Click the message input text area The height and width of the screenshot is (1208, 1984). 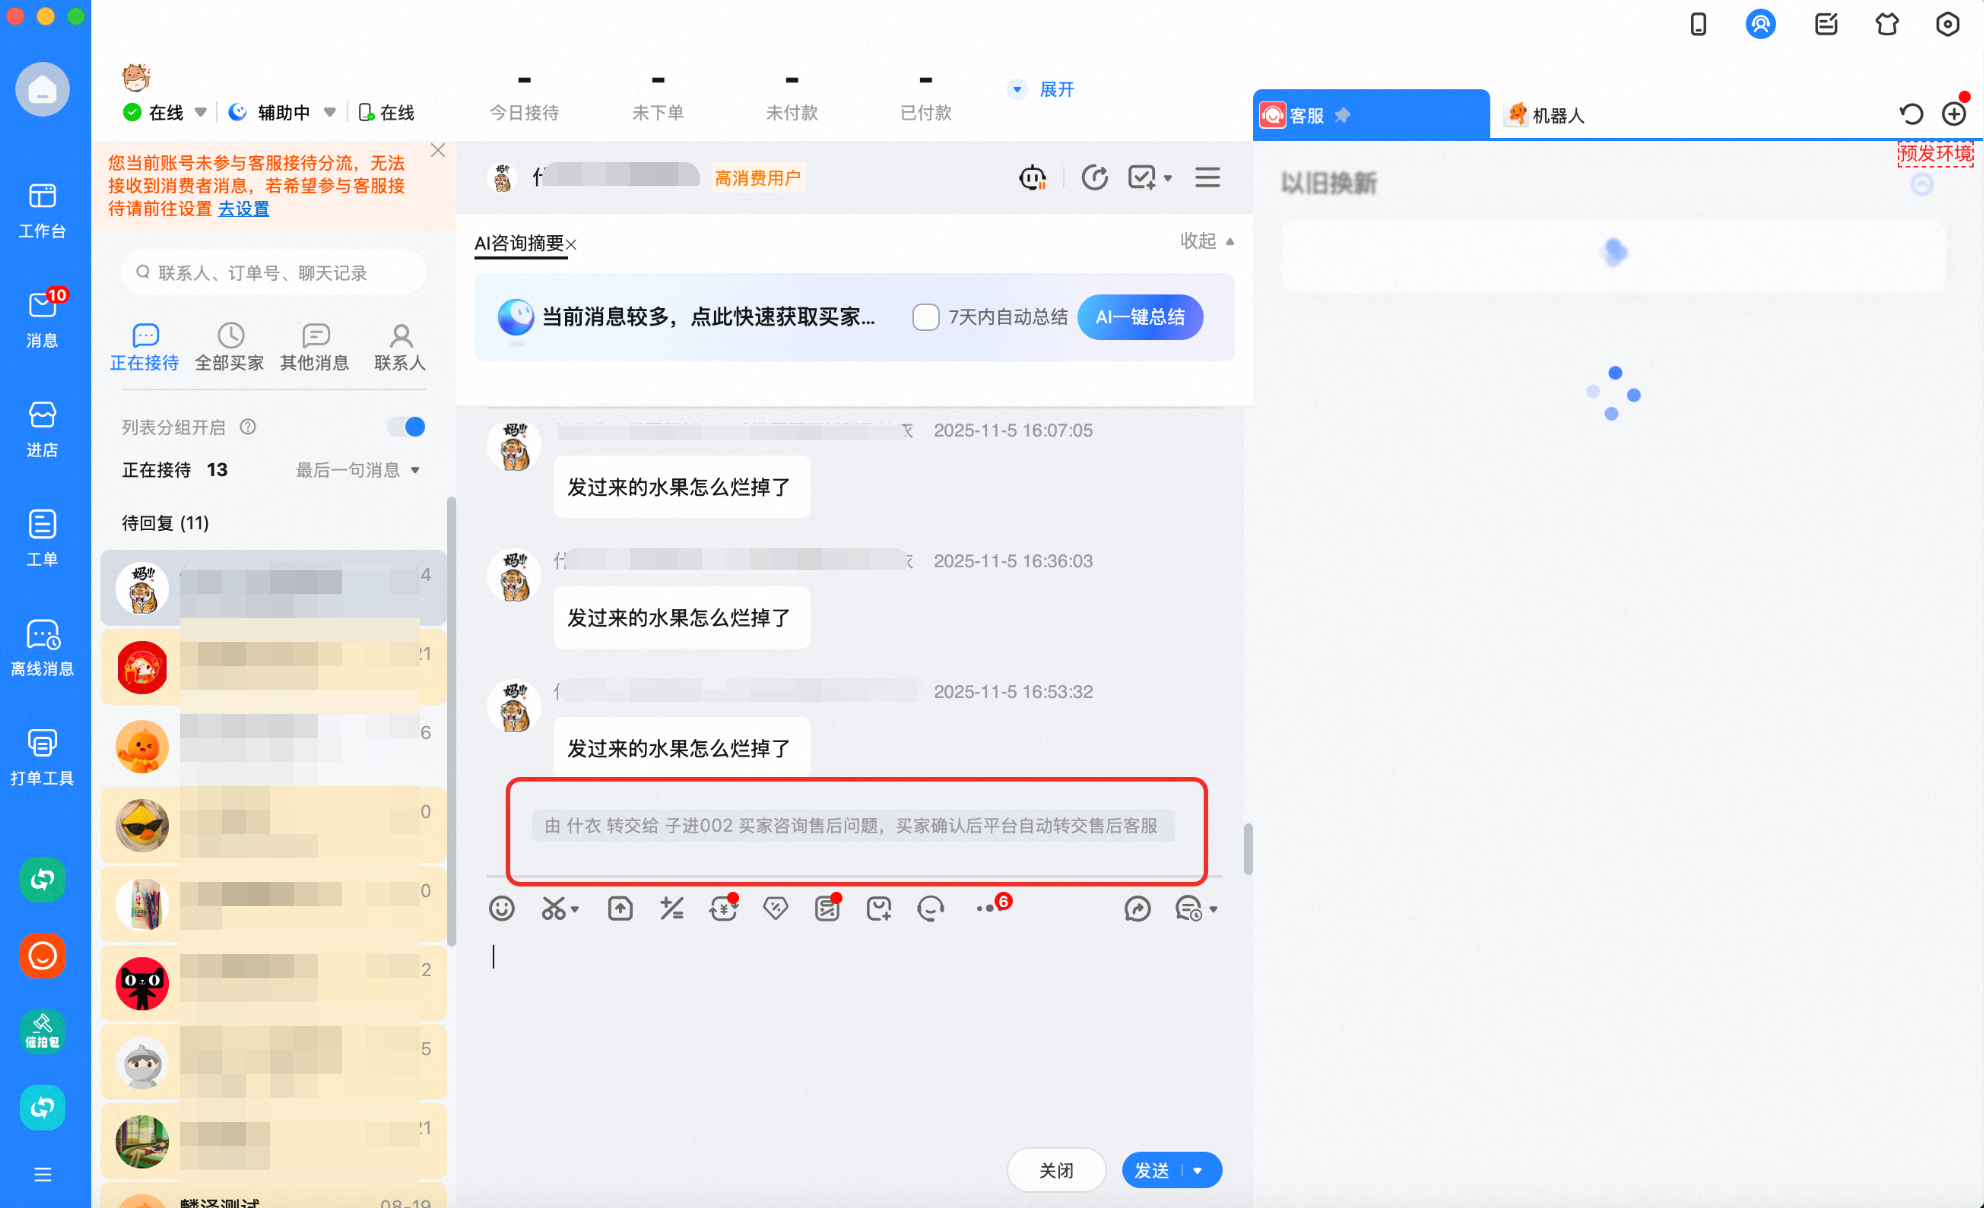(x=854, y=1036)
